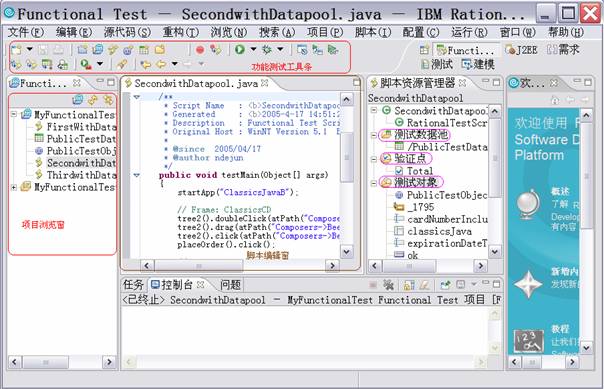Open the 脚本(I) menu
Image resolution: width=604 pixels, height=389 pixels.
(x=373, y=32)
